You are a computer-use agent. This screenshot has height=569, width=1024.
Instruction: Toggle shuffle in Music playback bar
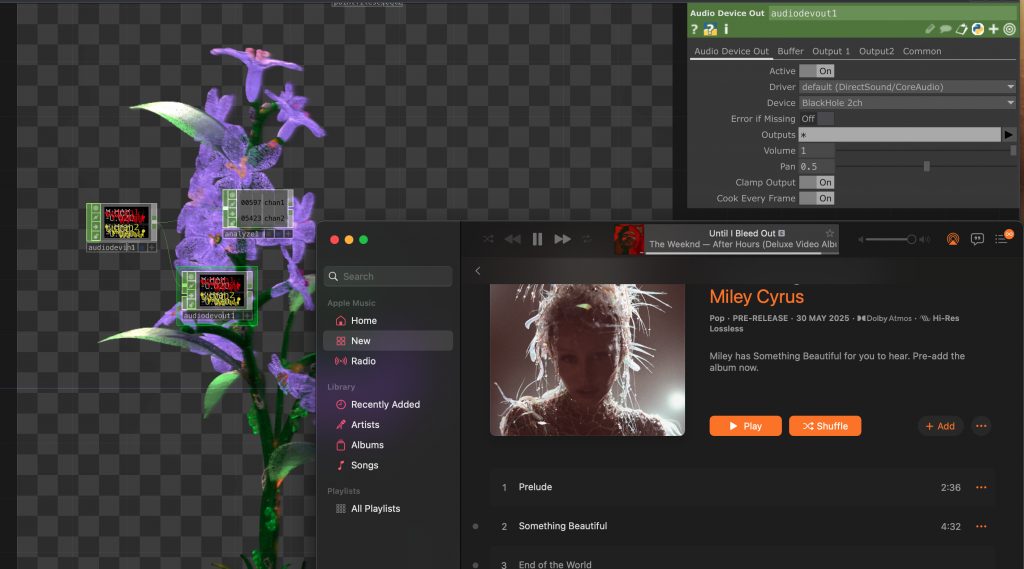pyautogui.click(x=488, y=239)
